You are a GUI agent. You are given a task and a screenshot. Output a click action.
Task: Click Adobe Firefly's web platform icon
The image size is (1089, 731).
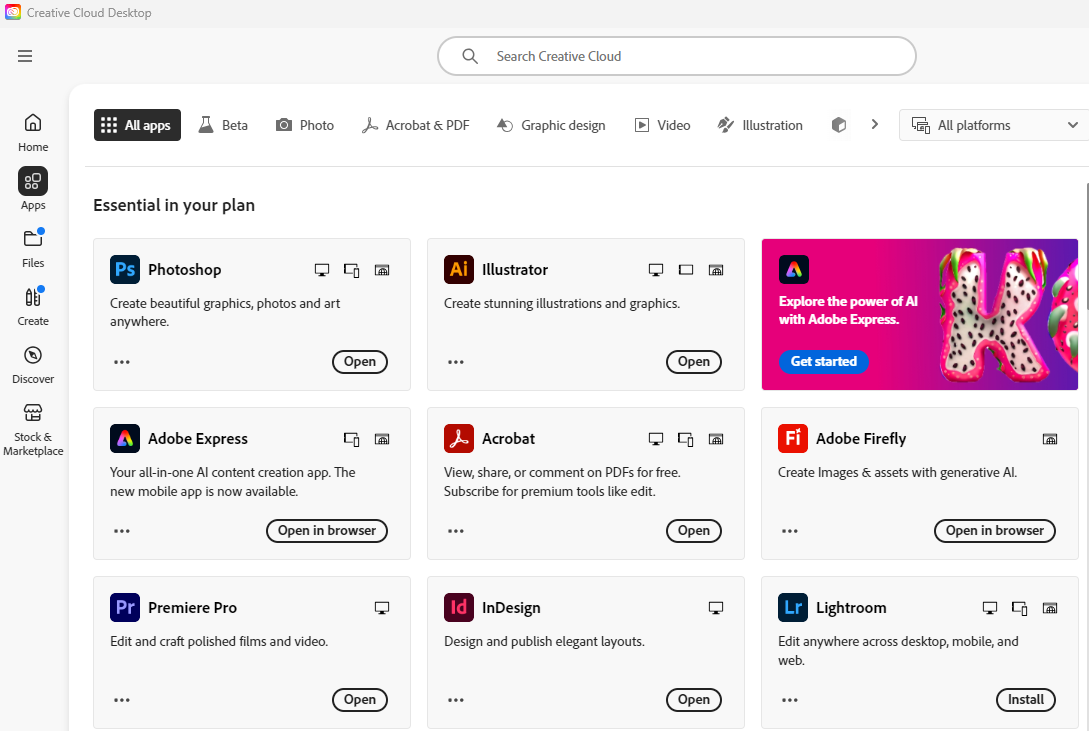(x=1050, y=439)
